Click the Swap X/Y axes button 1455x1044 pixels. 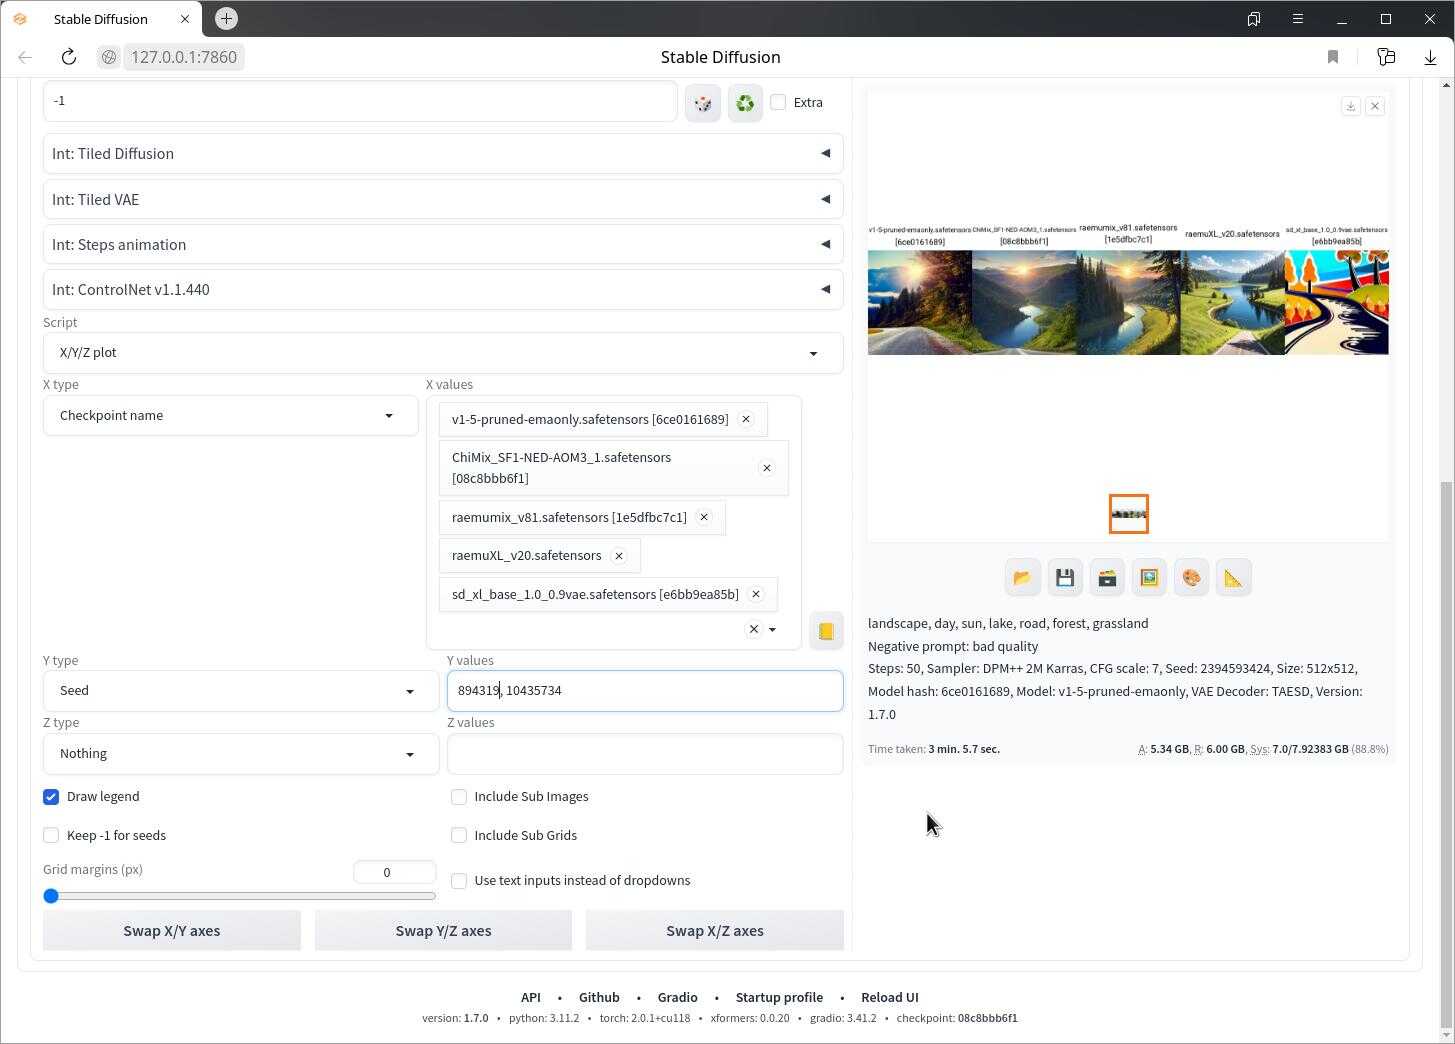click(x=172, y=931)
